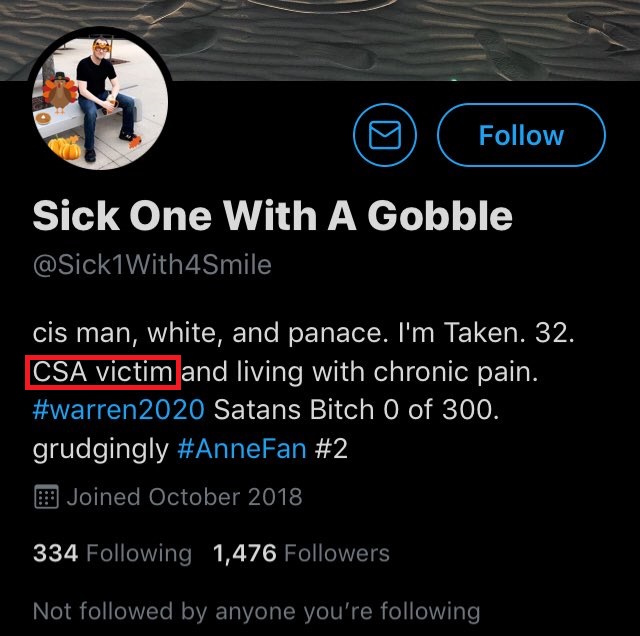Screen dimensions: 640x636
Task: Open the #warren2020 hashtag
Action: tap(119, 412)
